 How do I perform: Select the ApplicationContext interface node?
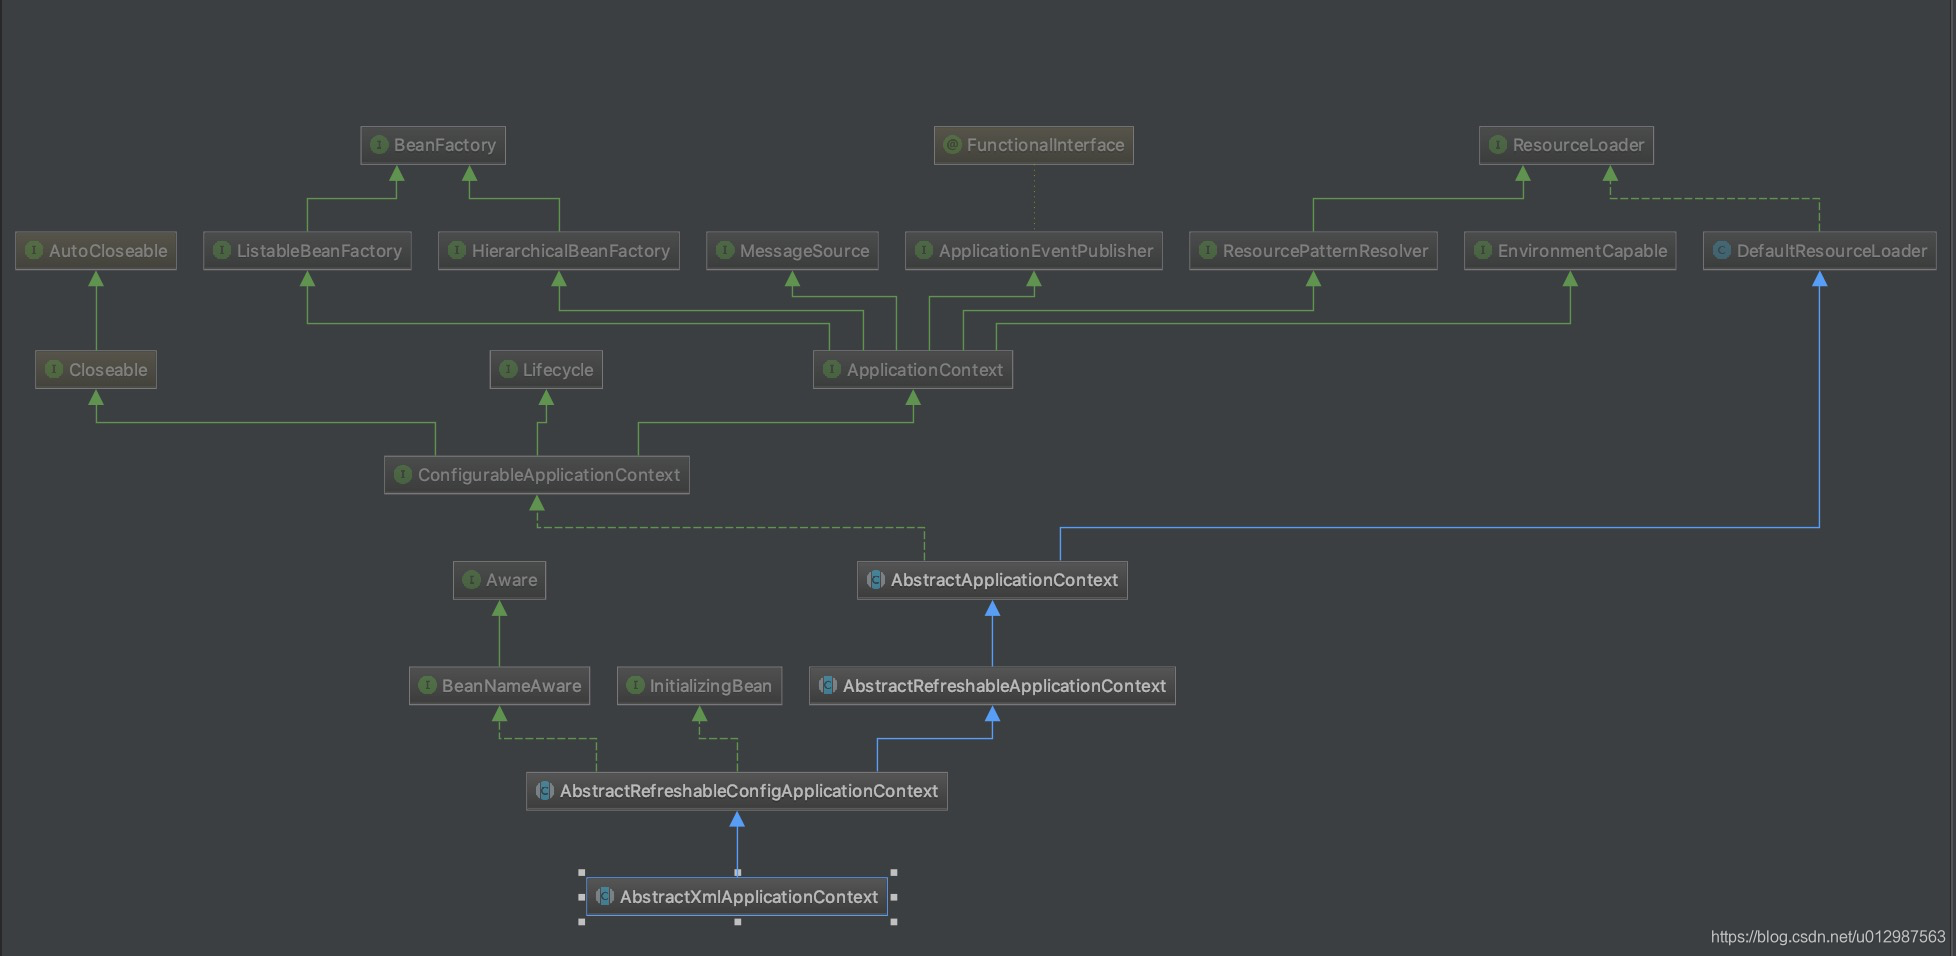[913, 369]
